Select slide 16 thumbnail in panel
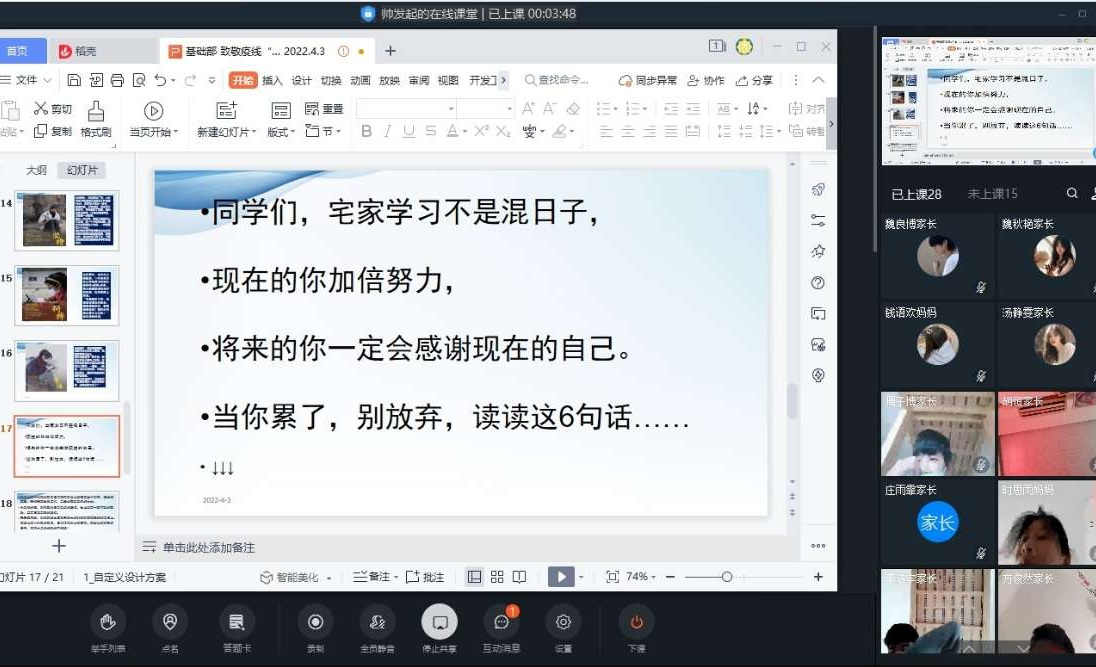This screenshot has height=667, width=1096. [66, 370]
